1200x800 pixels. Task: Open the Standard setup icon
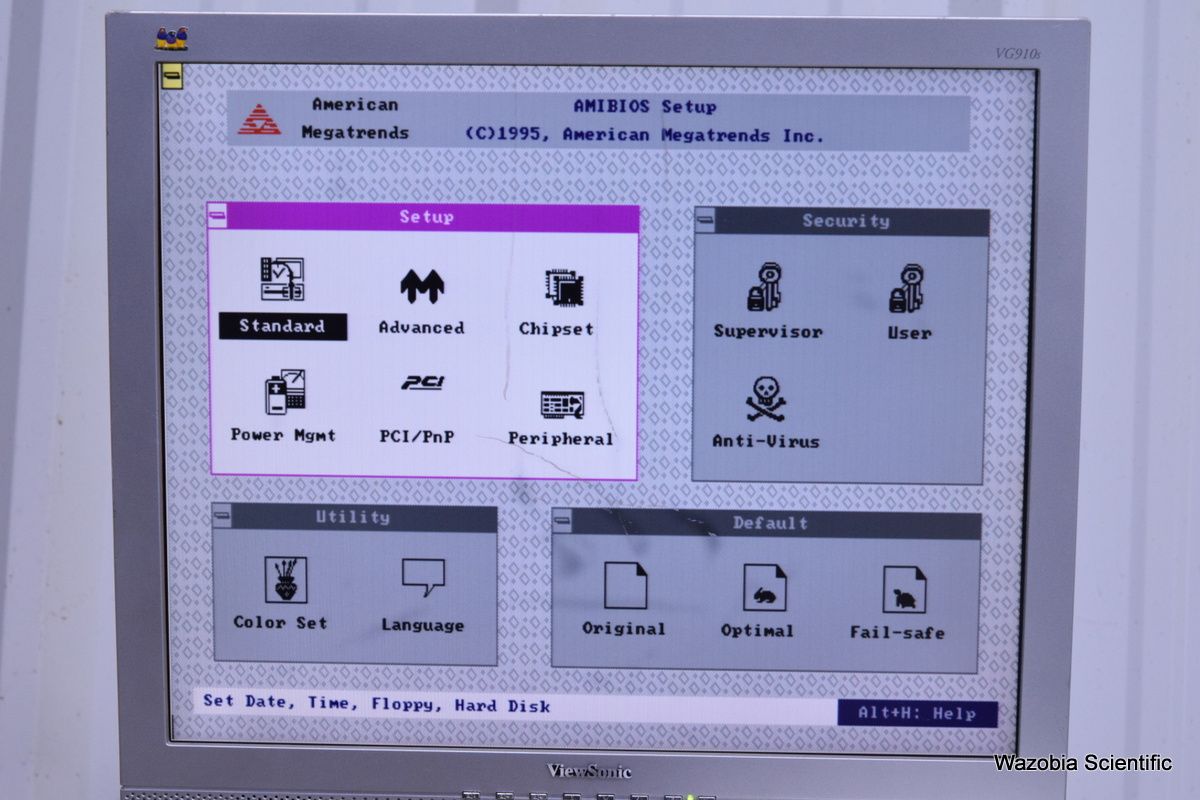tap(282, 281)
